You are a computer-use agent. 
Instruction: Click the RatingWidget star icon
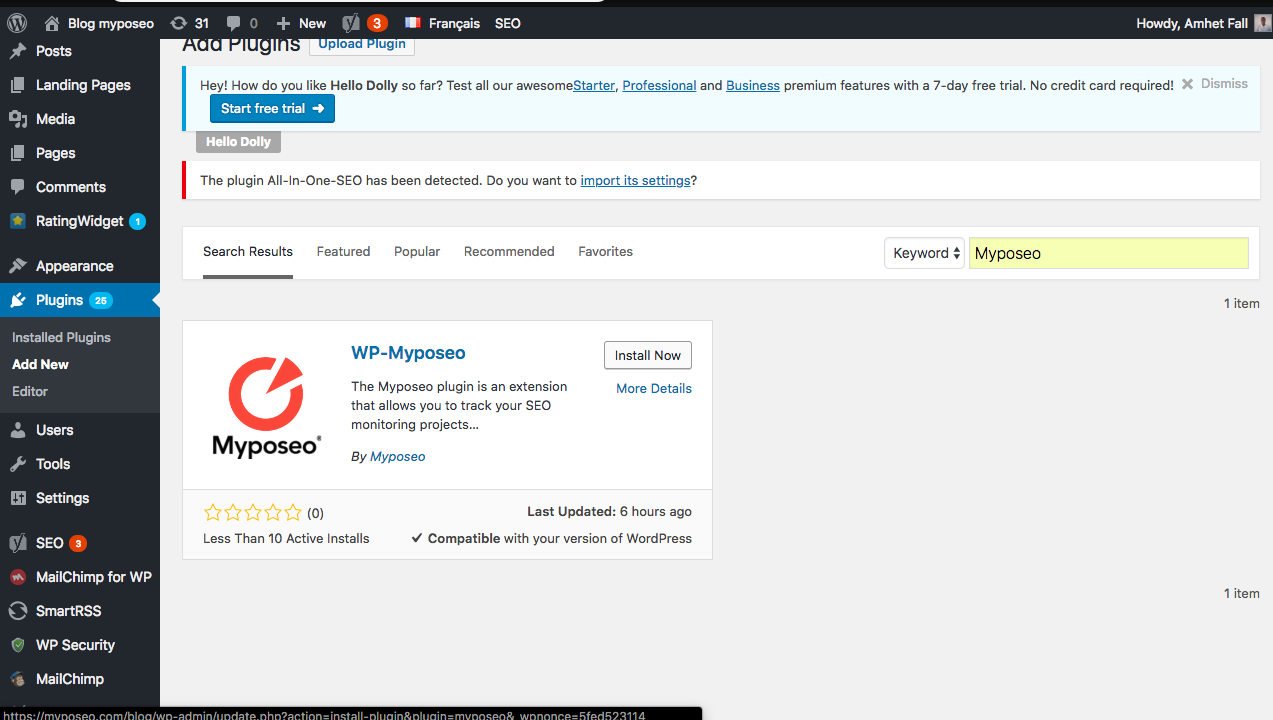(18, 221)
